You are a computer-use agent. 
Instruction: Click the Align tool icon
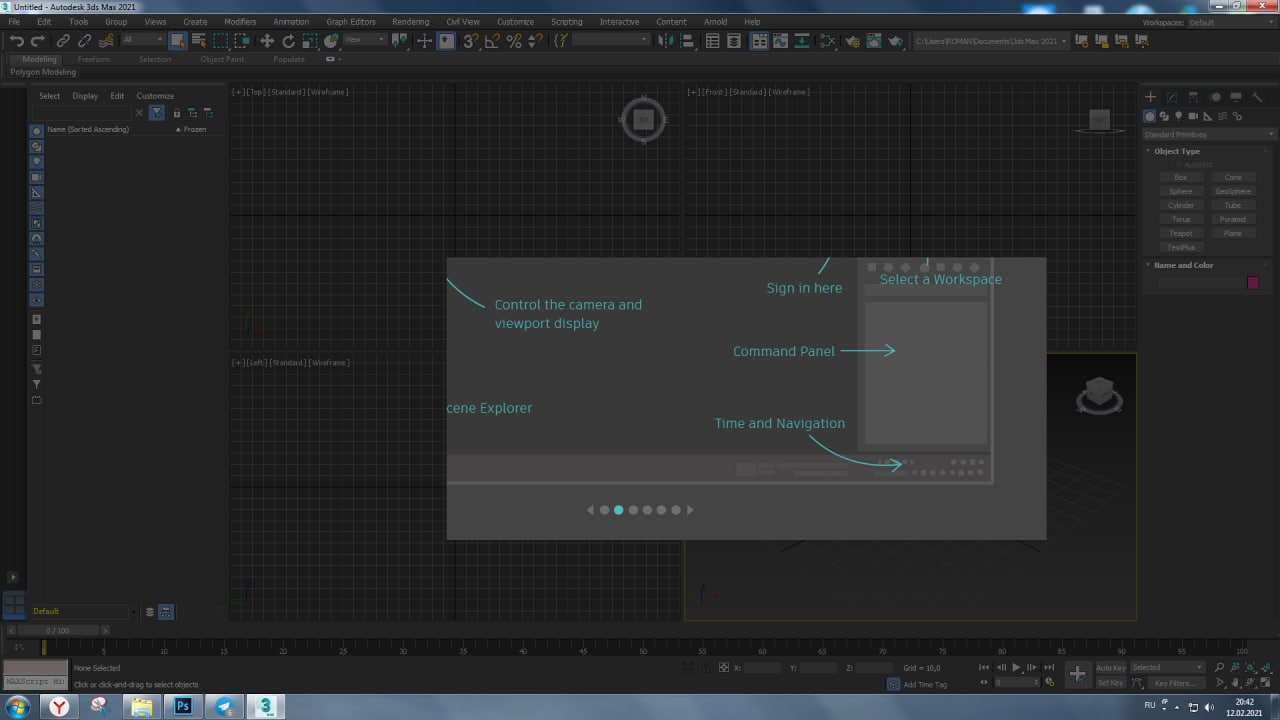[687, 41]
